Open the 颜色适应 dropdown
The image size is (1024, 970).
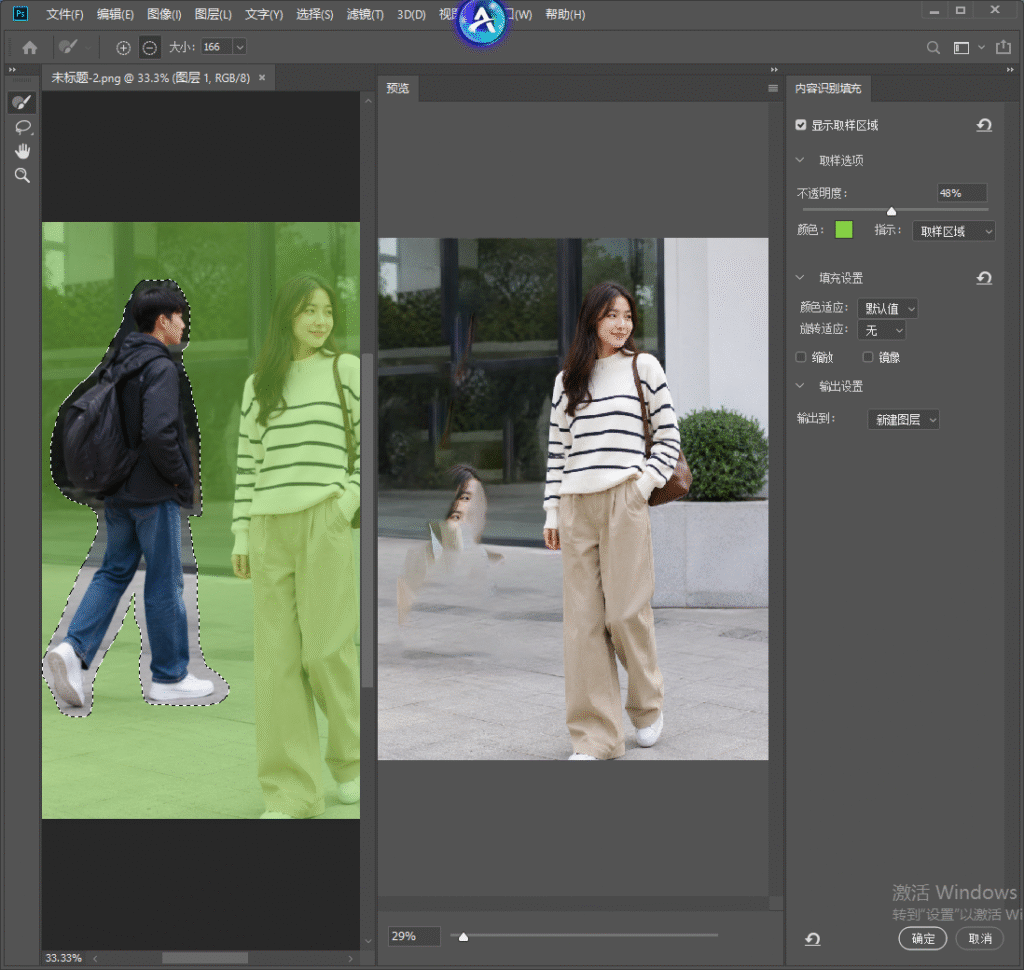[888, 308]
